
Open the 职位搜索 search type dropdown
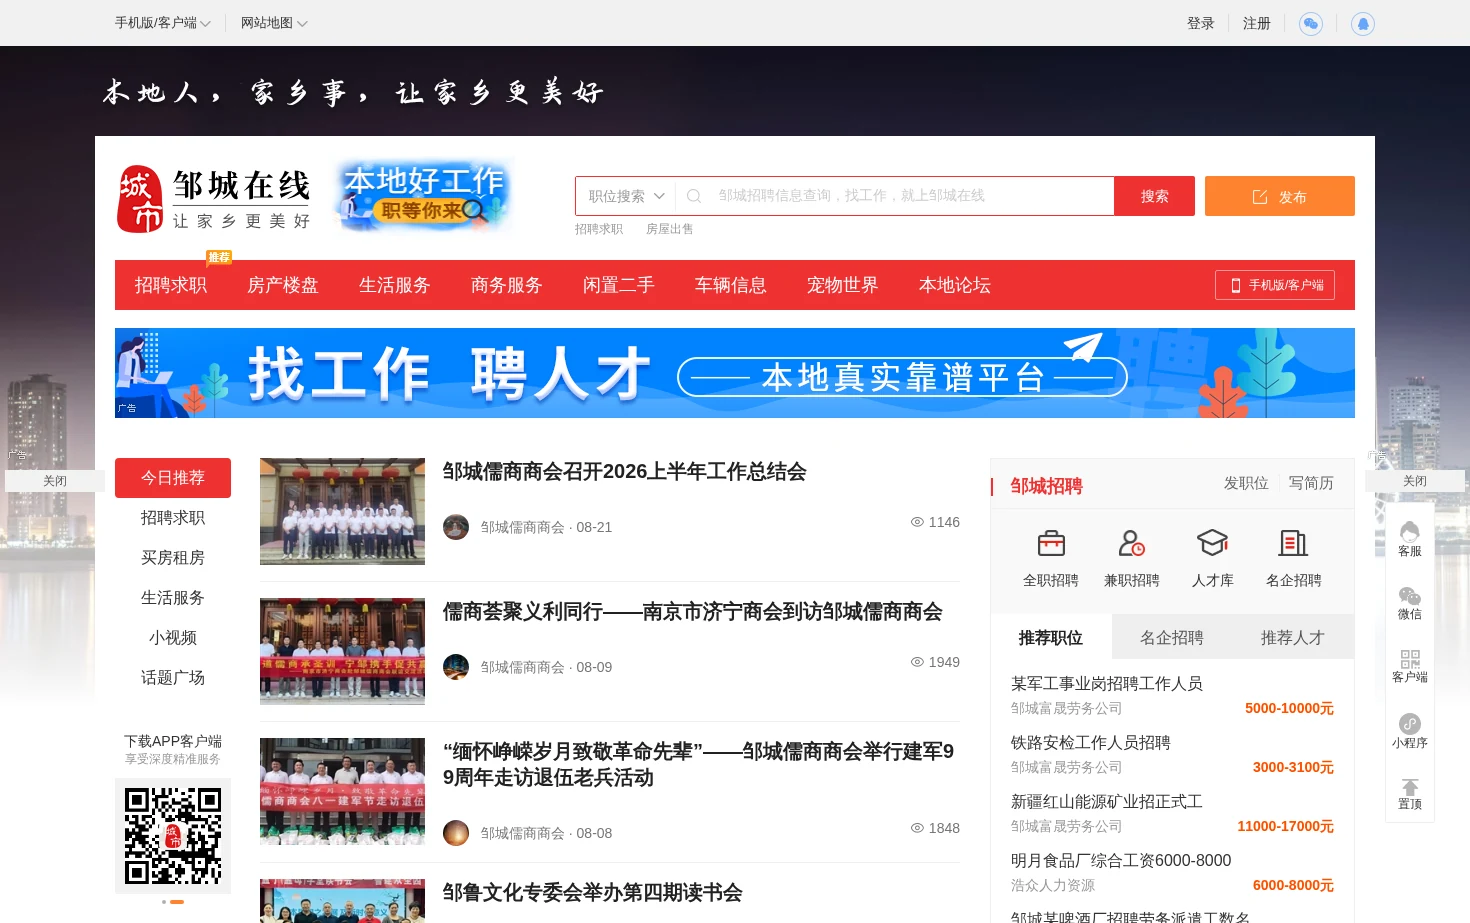click(x=626, y=196)
